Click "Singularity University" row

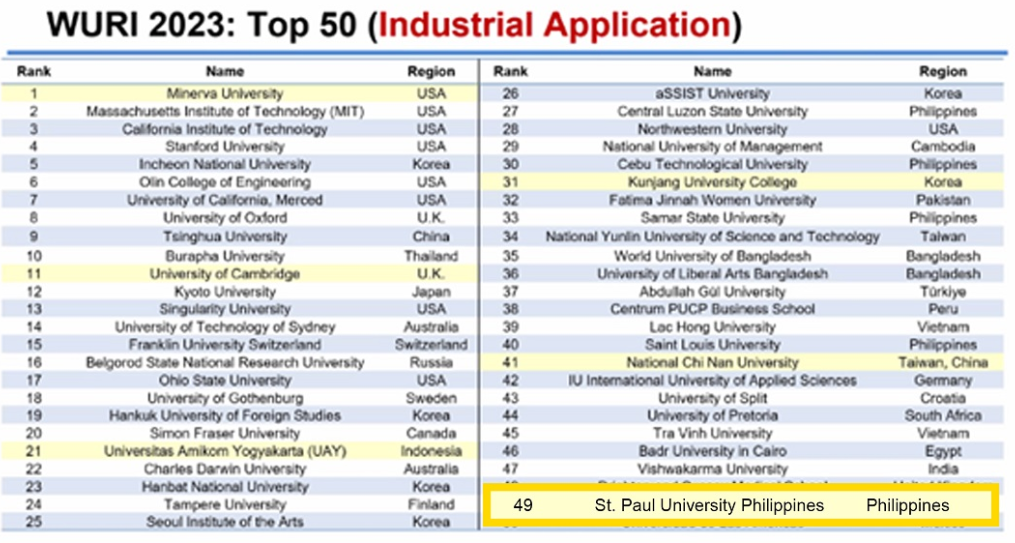[240, 309]
